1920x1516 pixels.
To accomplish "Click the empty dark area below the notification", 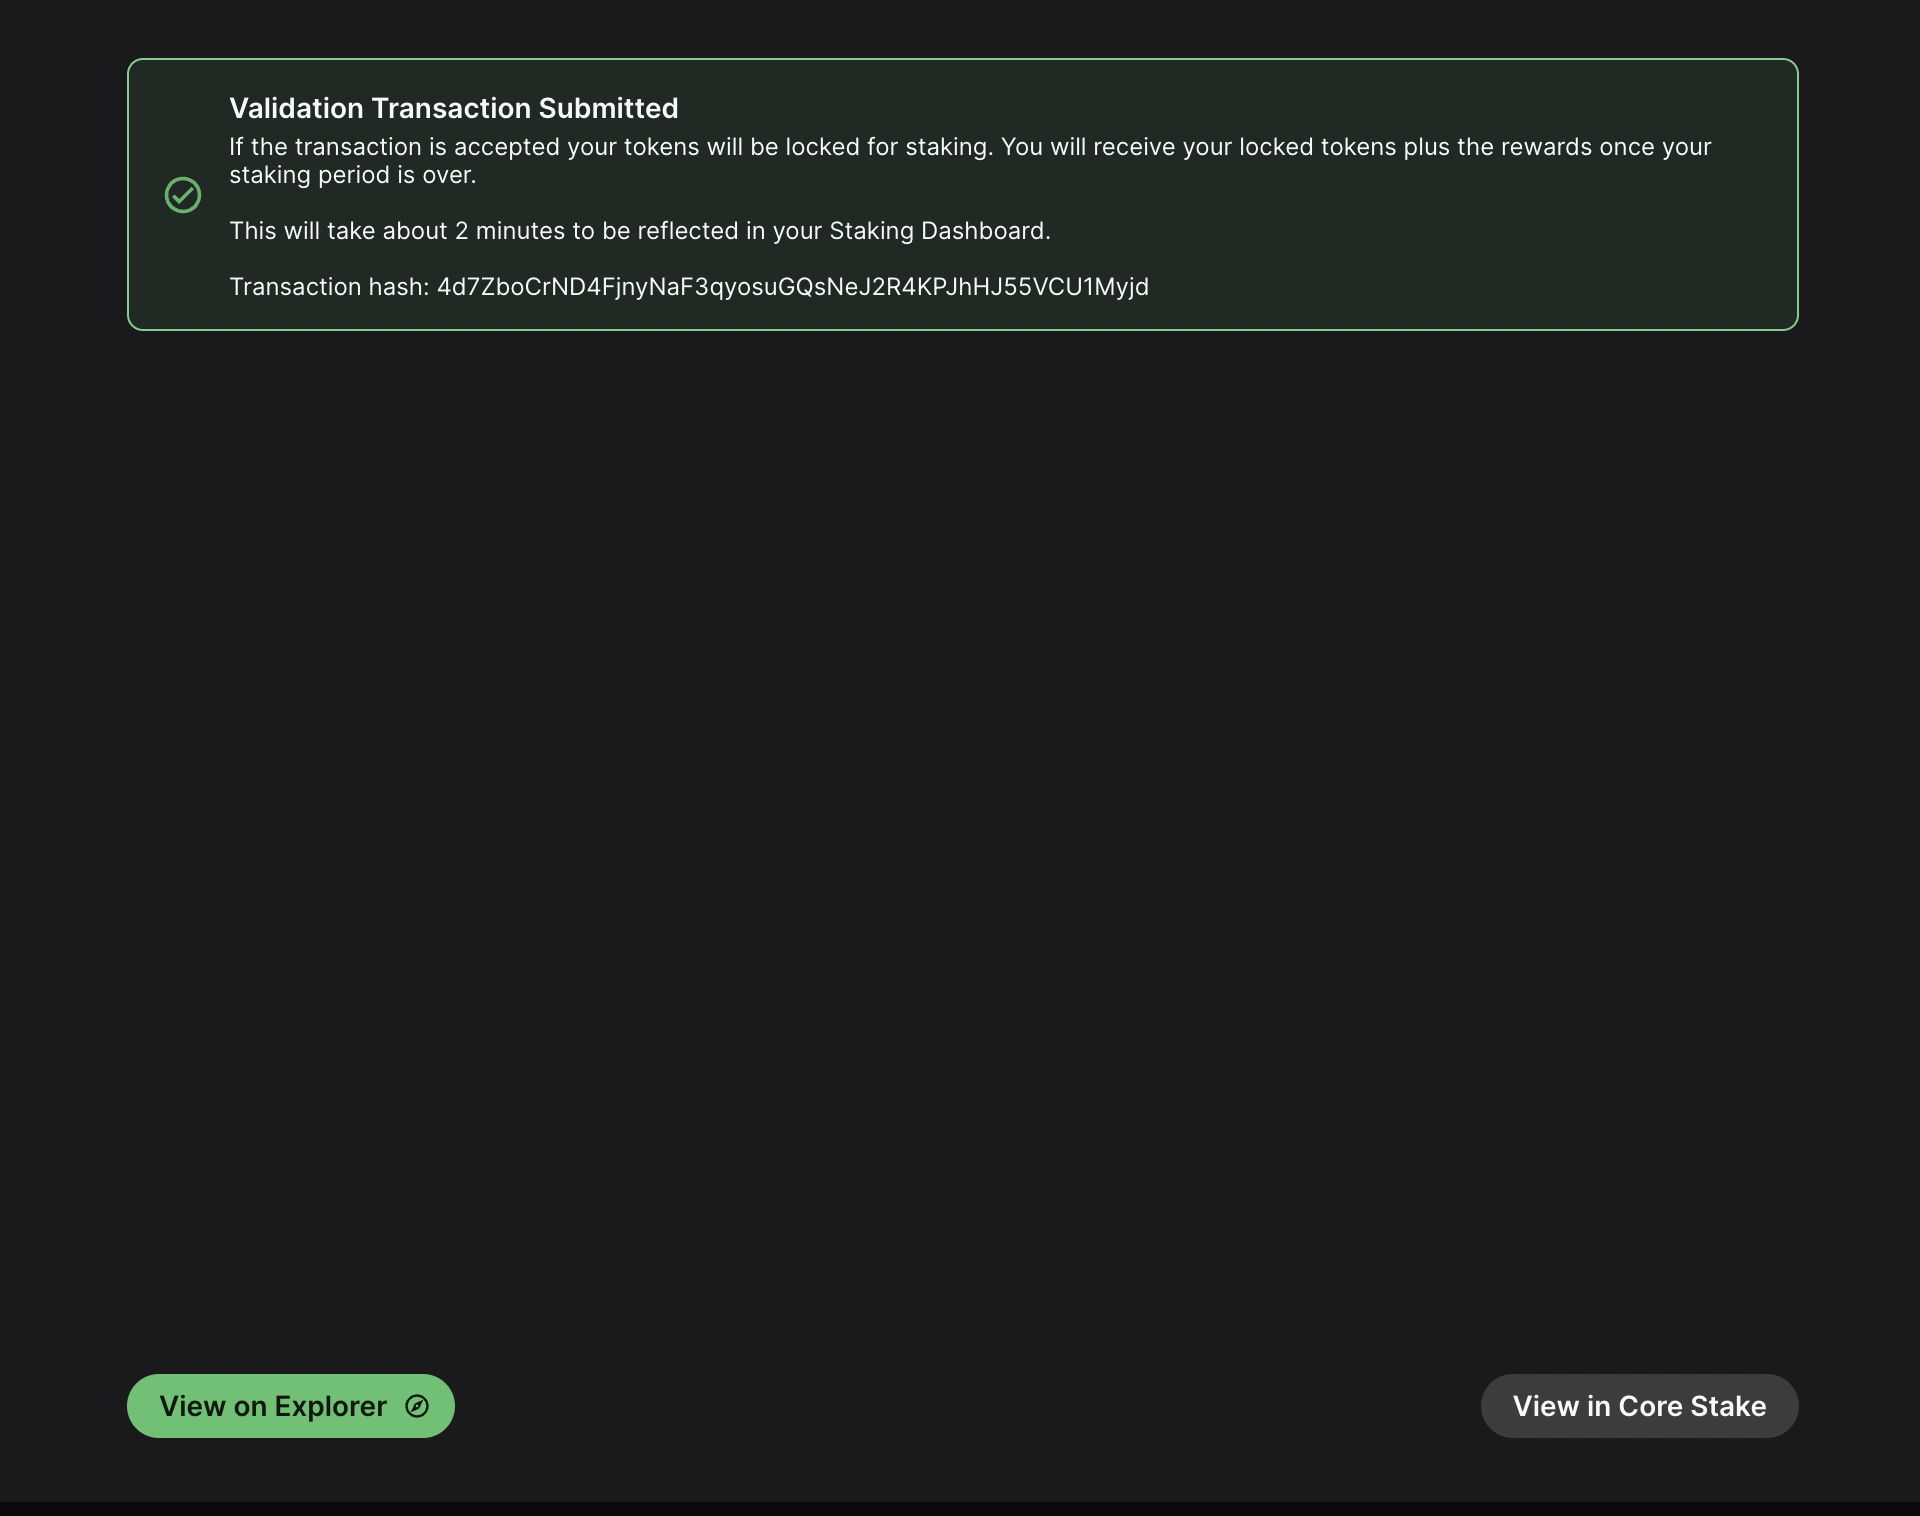I will point(960,800).
